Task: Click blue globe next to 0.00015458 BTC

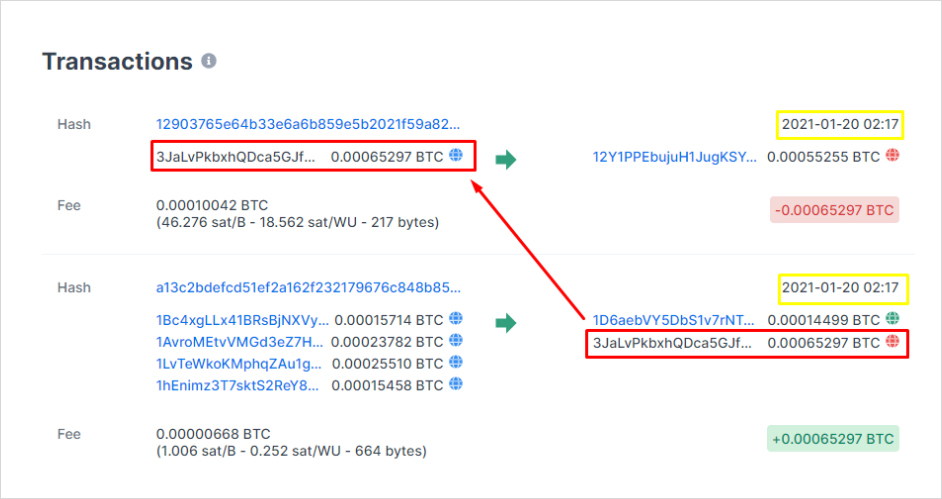Action: pyautogui.click(x=457, y=383)
